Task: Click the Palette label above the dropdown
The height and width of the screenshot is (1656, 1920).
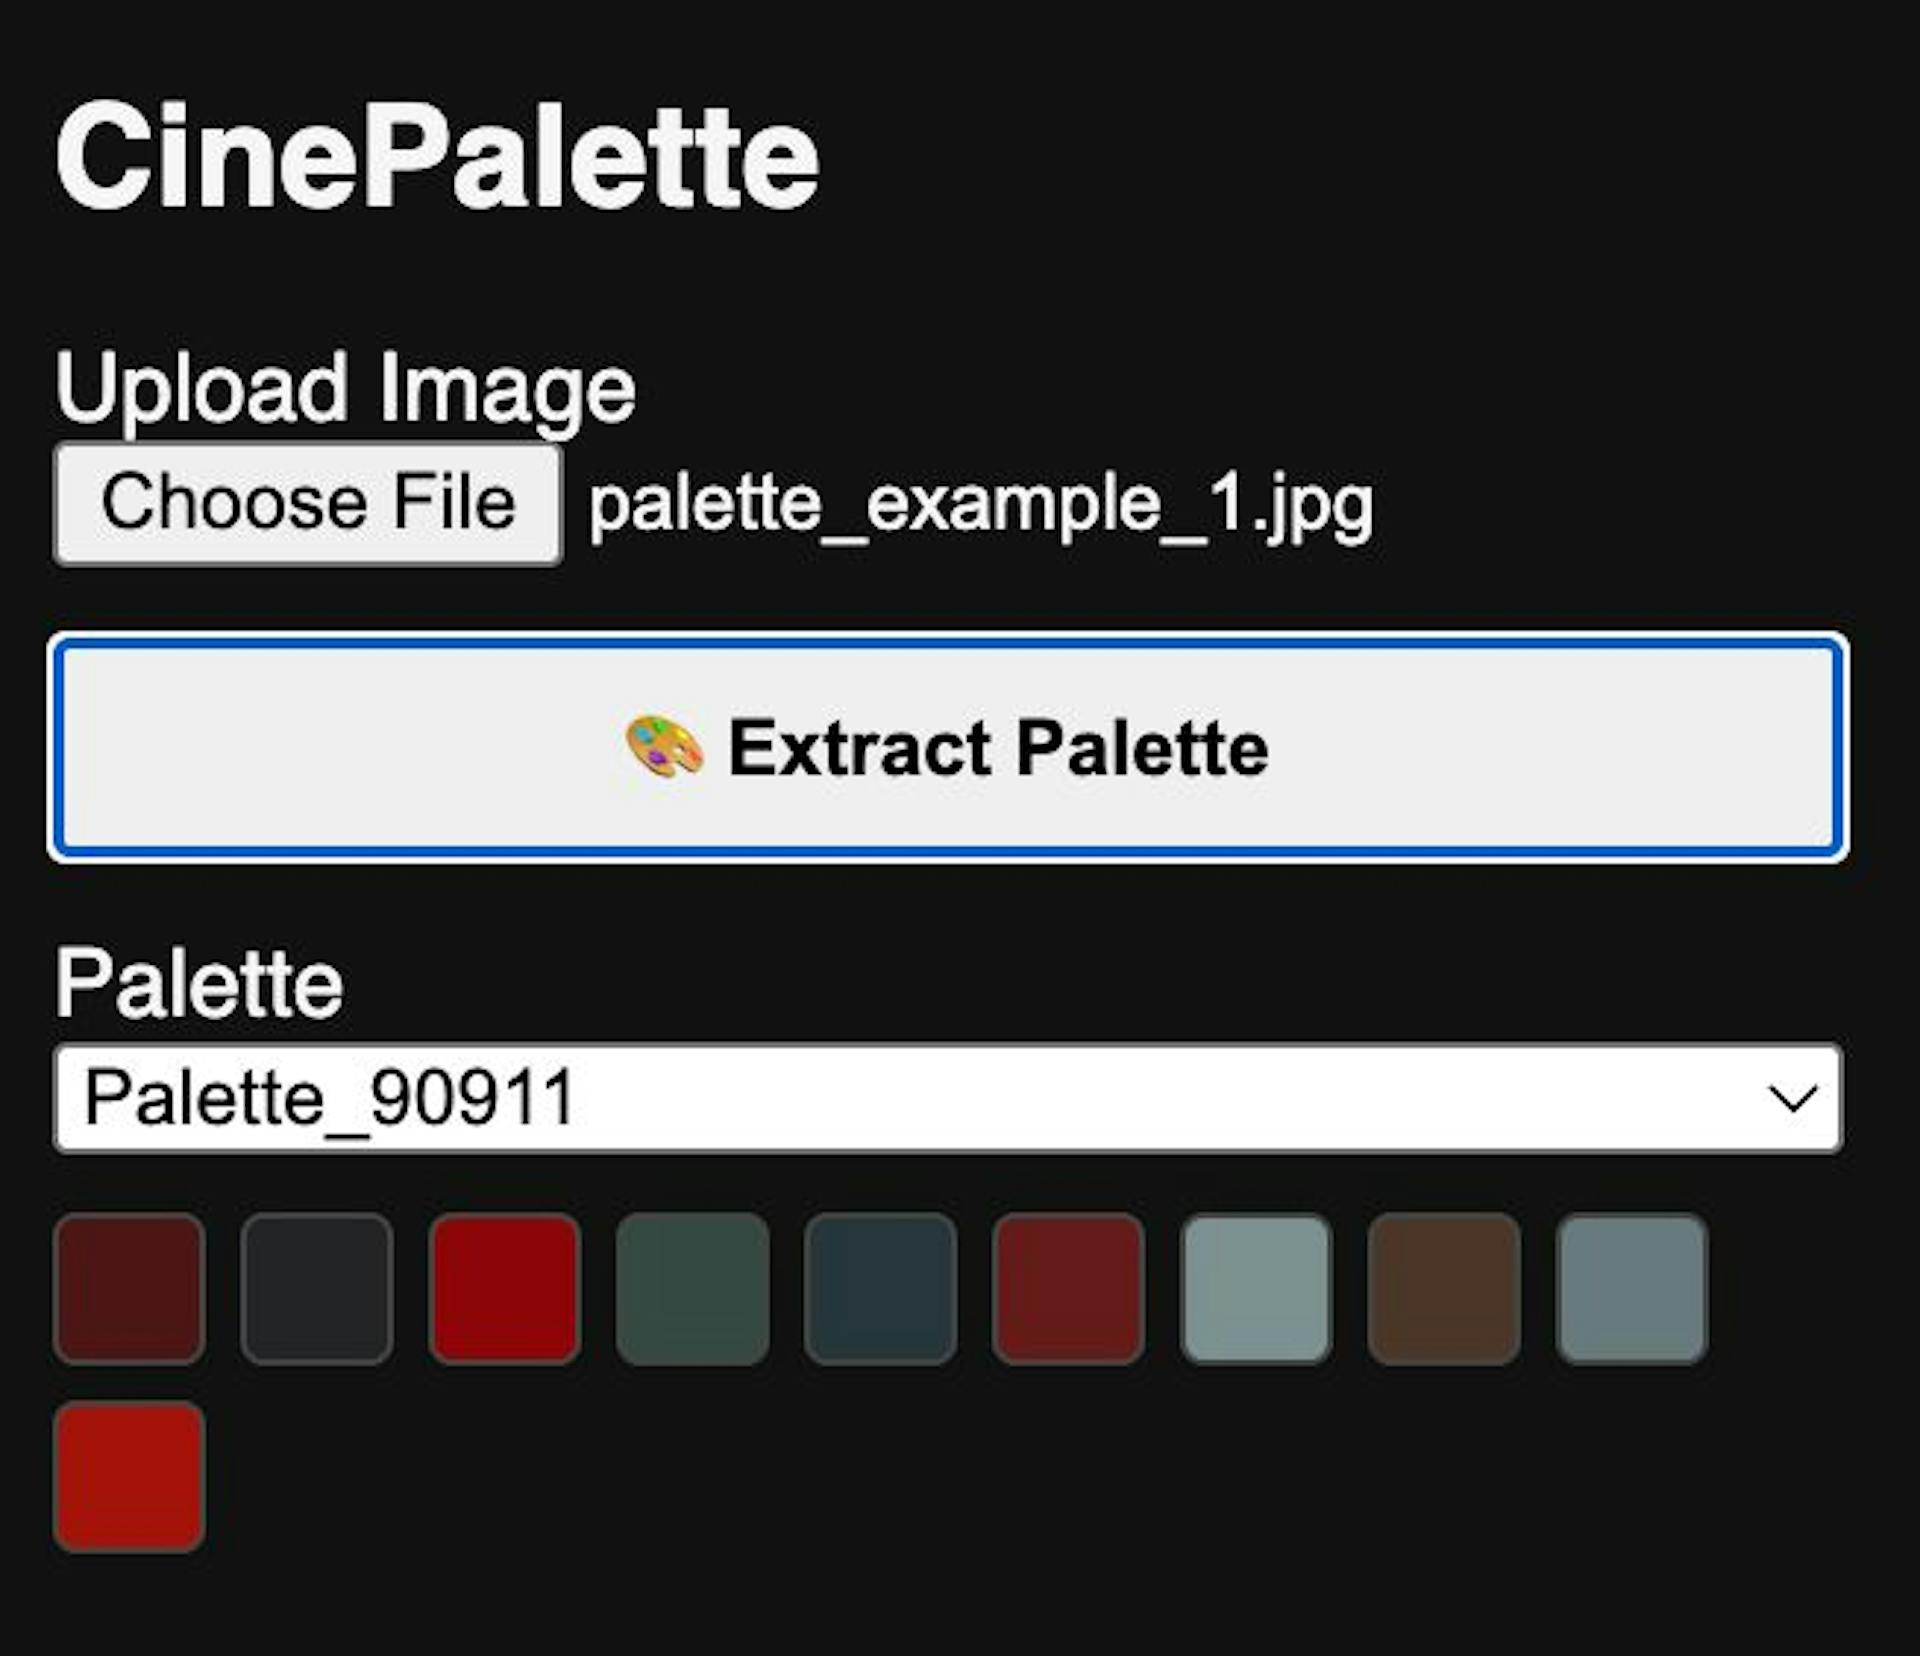Action: tap(199, 984)
